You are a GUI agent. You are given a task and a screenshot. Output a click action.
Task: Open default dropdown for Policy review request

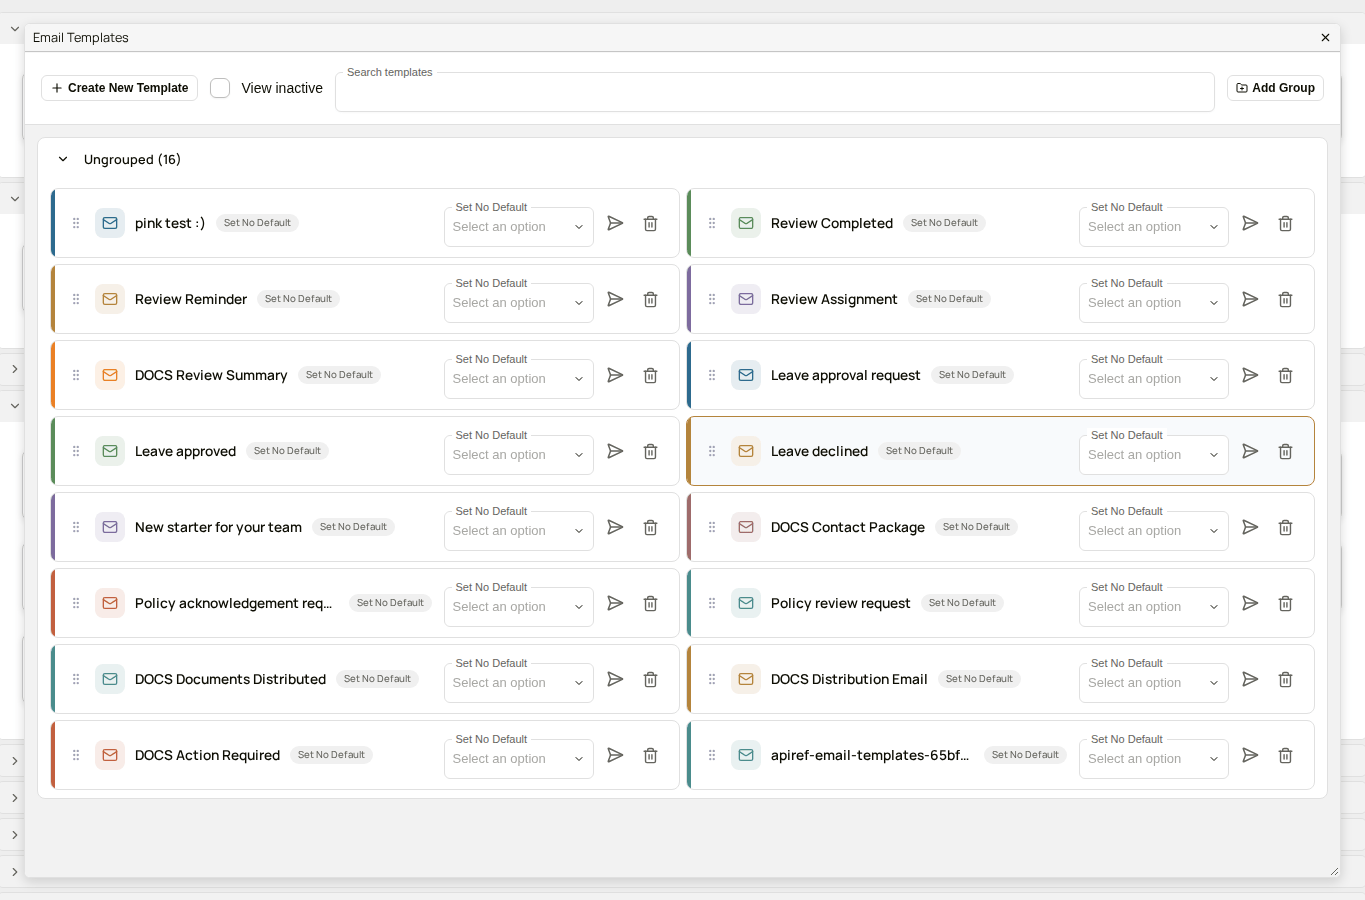click(1154, 607)
